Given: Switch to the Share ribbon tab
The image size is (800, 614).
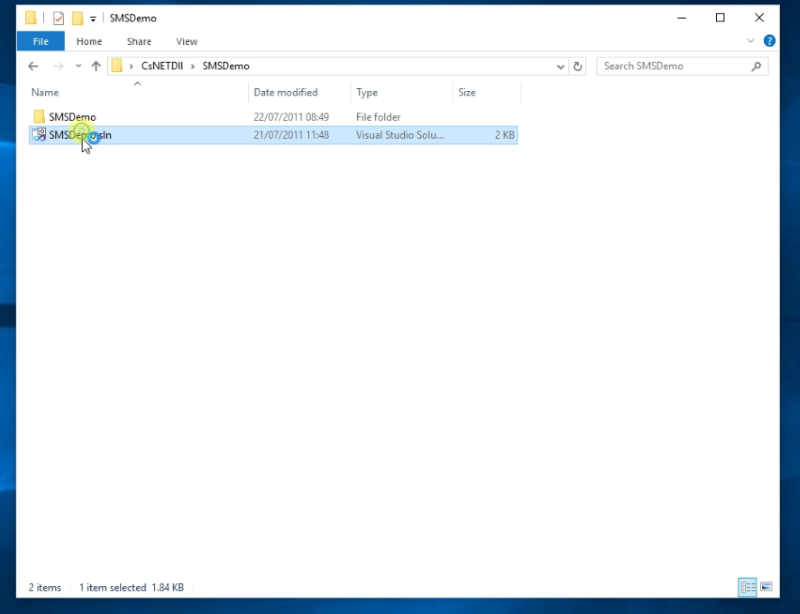Looking at the screenshot, I should tap(137, 41).
